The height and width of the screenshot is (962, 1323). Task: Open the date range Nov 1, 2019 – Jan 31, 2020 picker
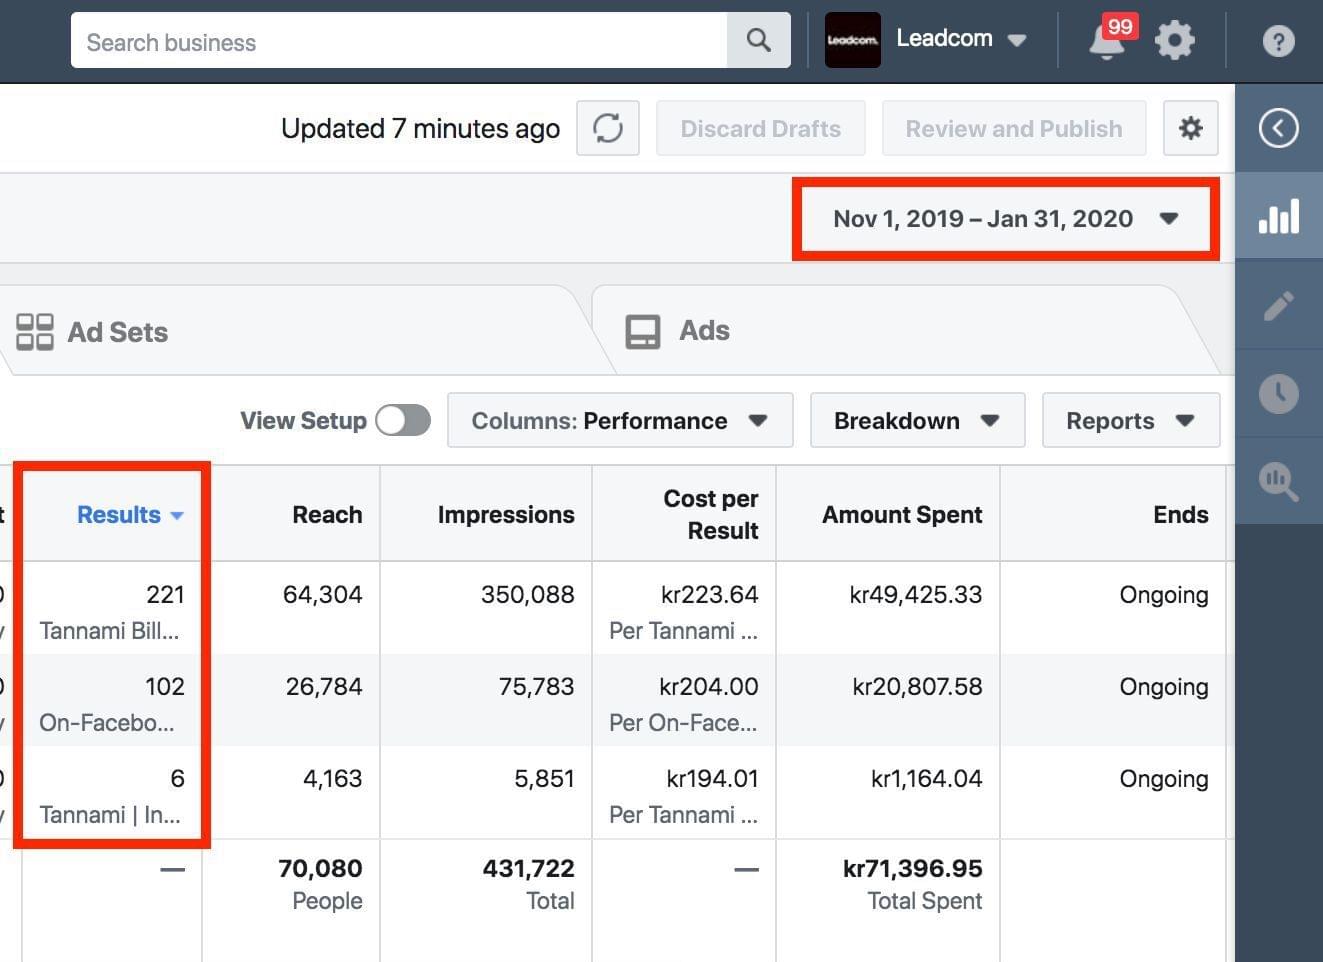pos(1006,219)
